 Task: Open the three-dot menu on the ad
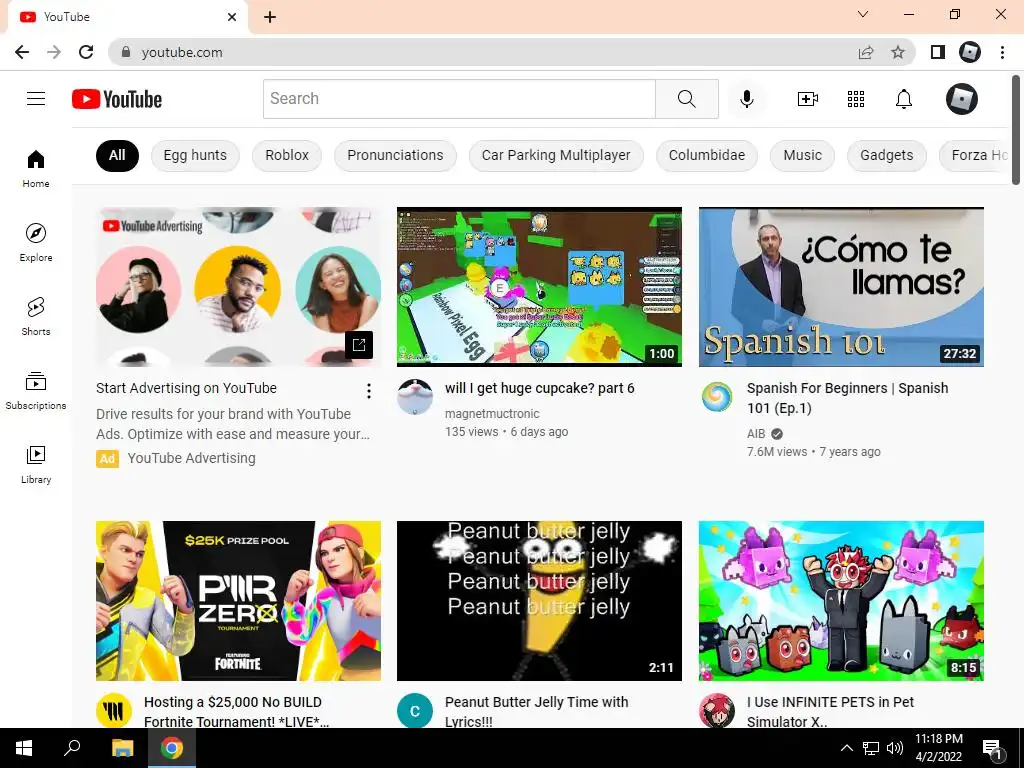click(x=369, y=391)
